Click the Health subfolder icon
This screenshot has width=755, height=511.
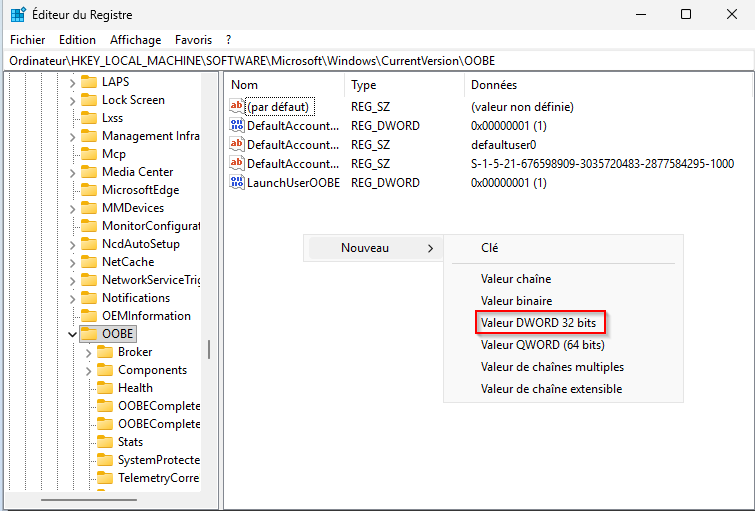tap(104, 388)
